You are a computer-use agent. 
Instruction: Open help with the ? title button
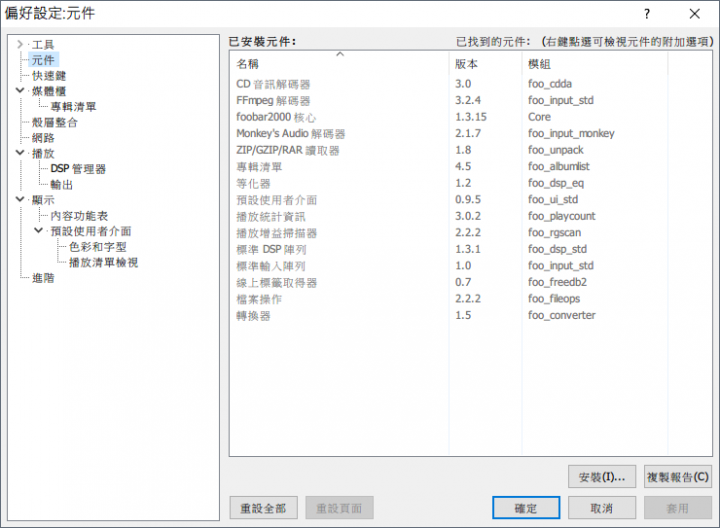647,14
